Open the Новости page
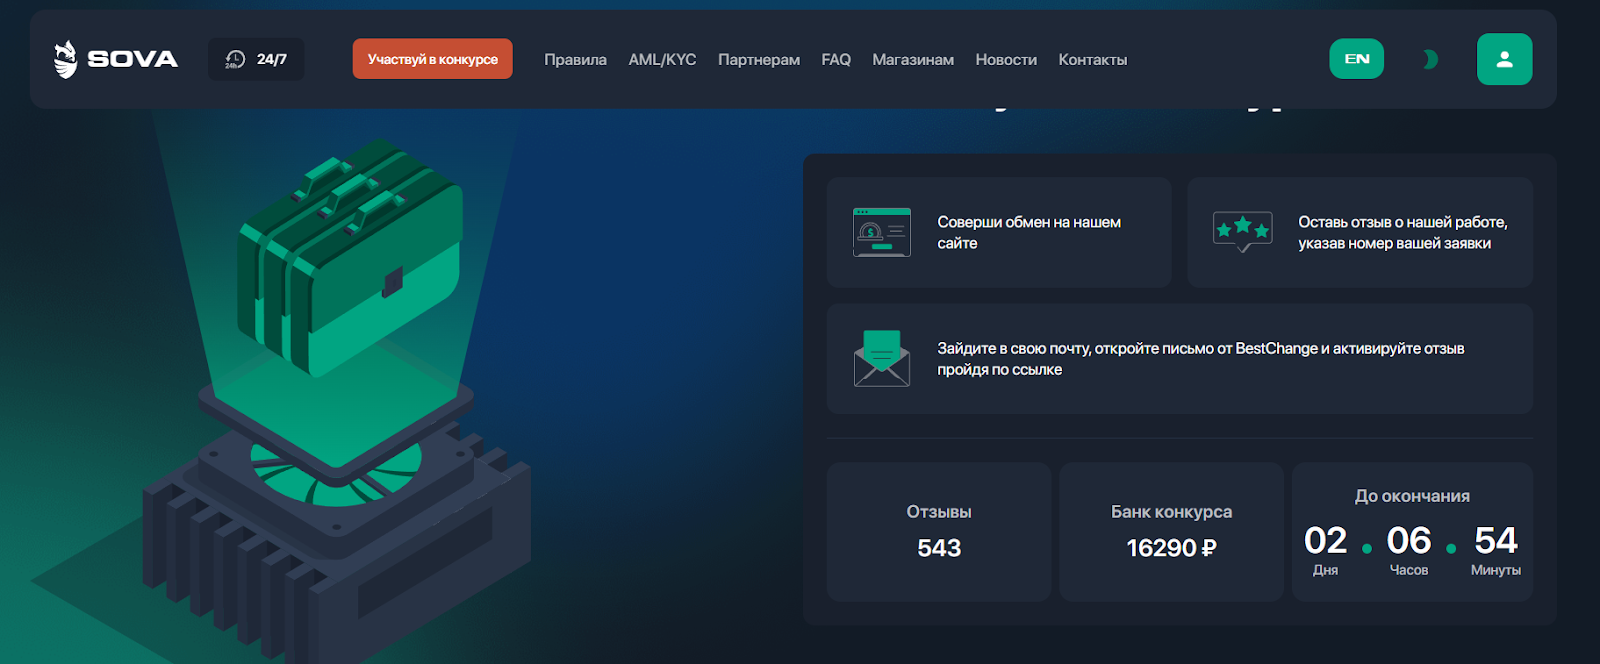The image size is (1600, 664). (1006, 60)
